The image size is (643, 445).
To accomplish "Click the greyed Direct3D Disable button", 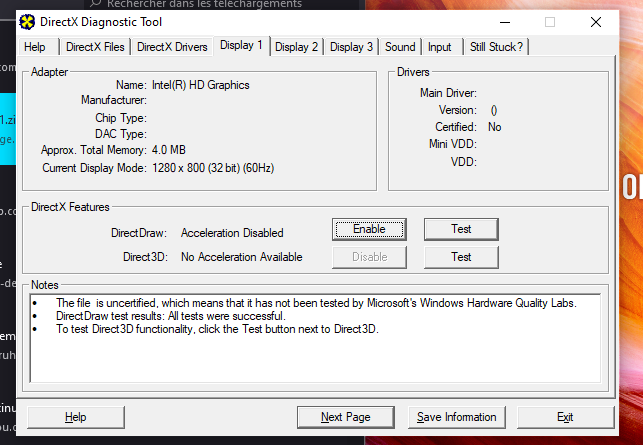I will click(369, 257).
